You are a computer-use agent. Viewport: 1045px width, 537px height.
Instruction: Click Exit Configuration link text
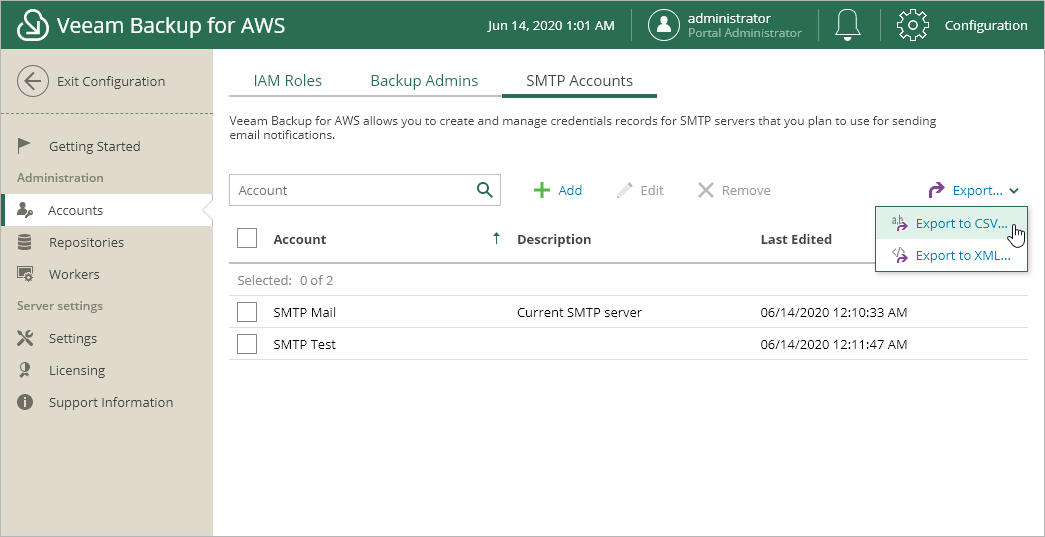click(111, 81)
